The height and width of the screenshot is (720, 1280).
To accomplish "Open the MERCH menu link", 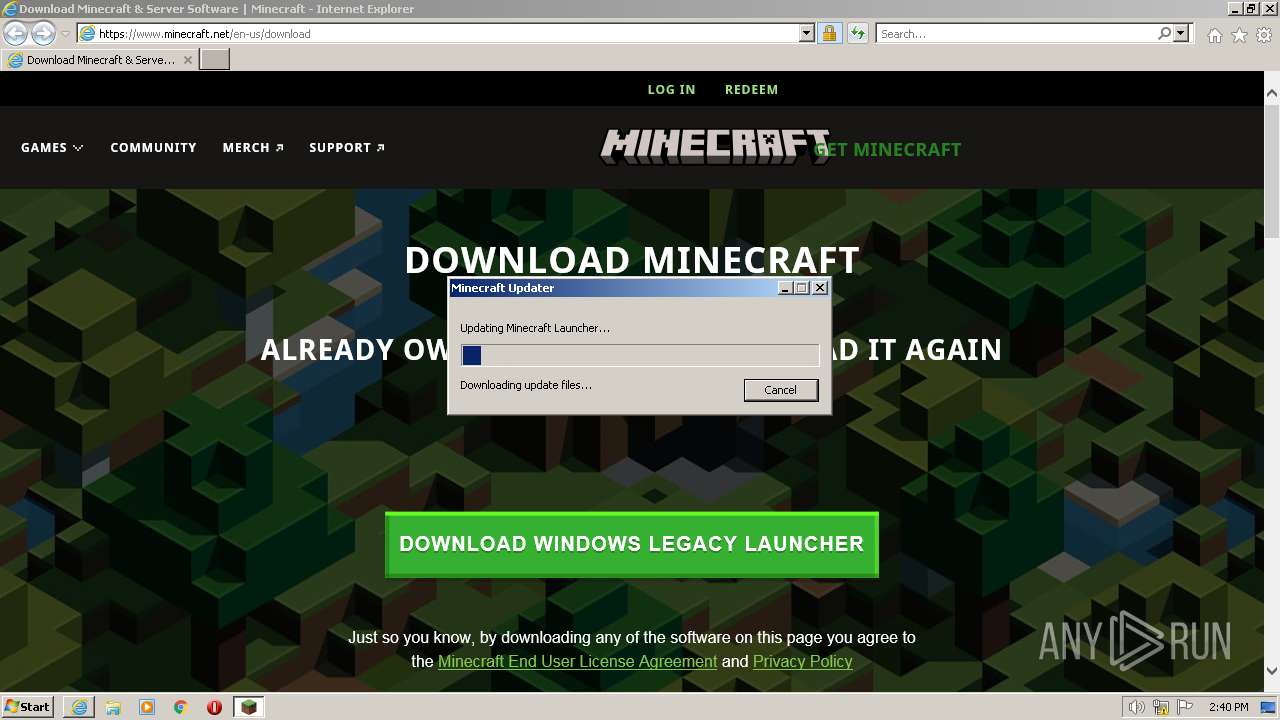I will (253, 147).
